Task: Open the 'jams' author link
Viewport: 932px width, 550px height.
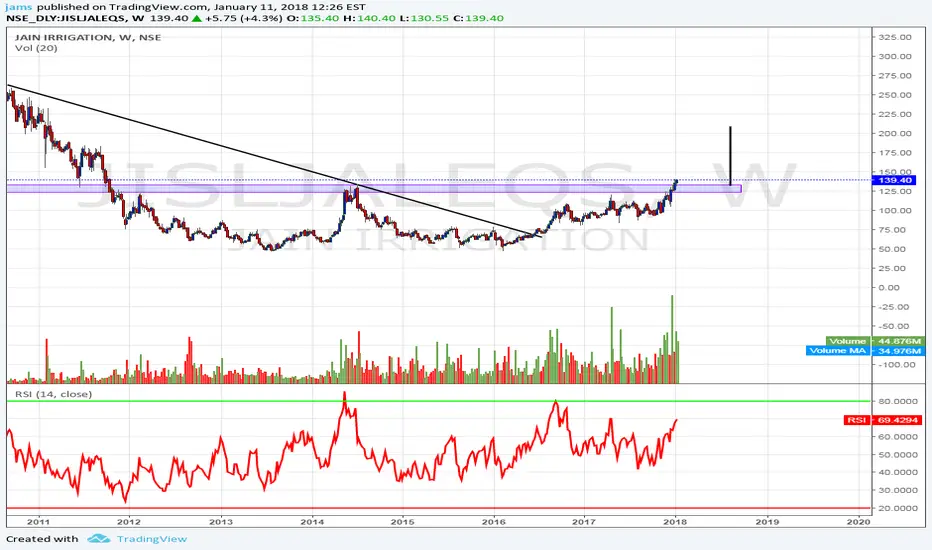Action: [x=19, y=7]
